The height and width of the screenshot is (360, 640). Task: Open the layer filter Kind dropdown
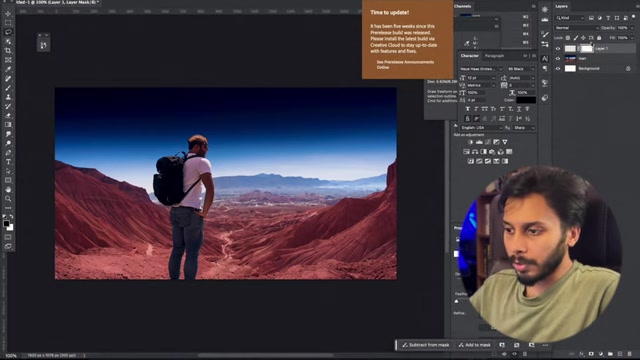point(570,18)
